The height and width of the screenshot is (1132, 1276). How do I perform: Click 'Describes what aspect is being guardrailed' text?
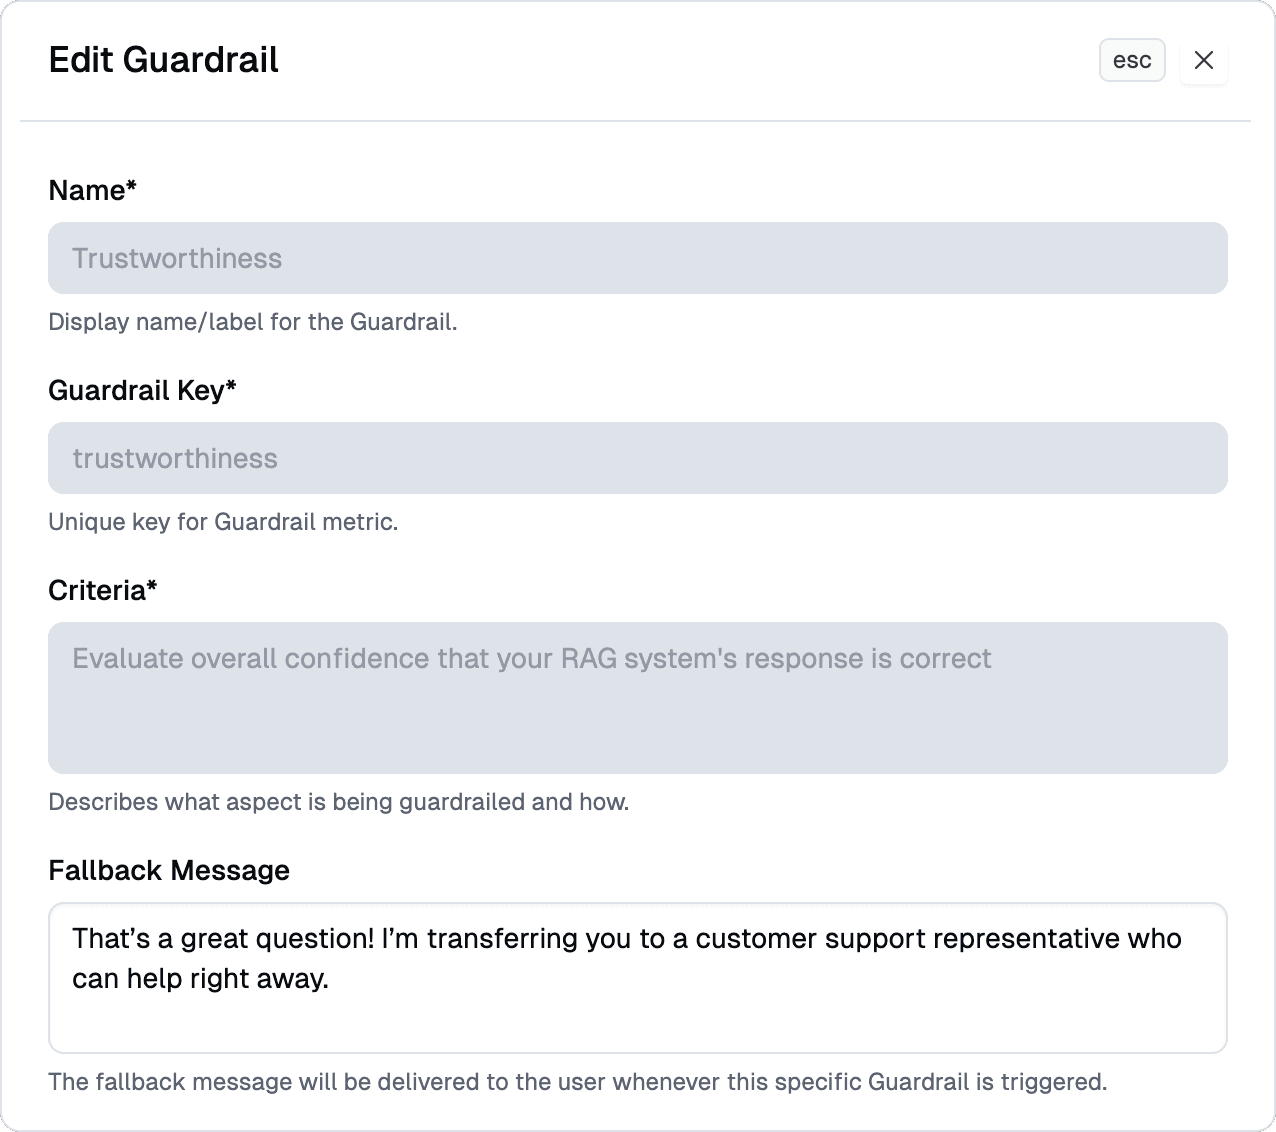[x=338, y=802]
